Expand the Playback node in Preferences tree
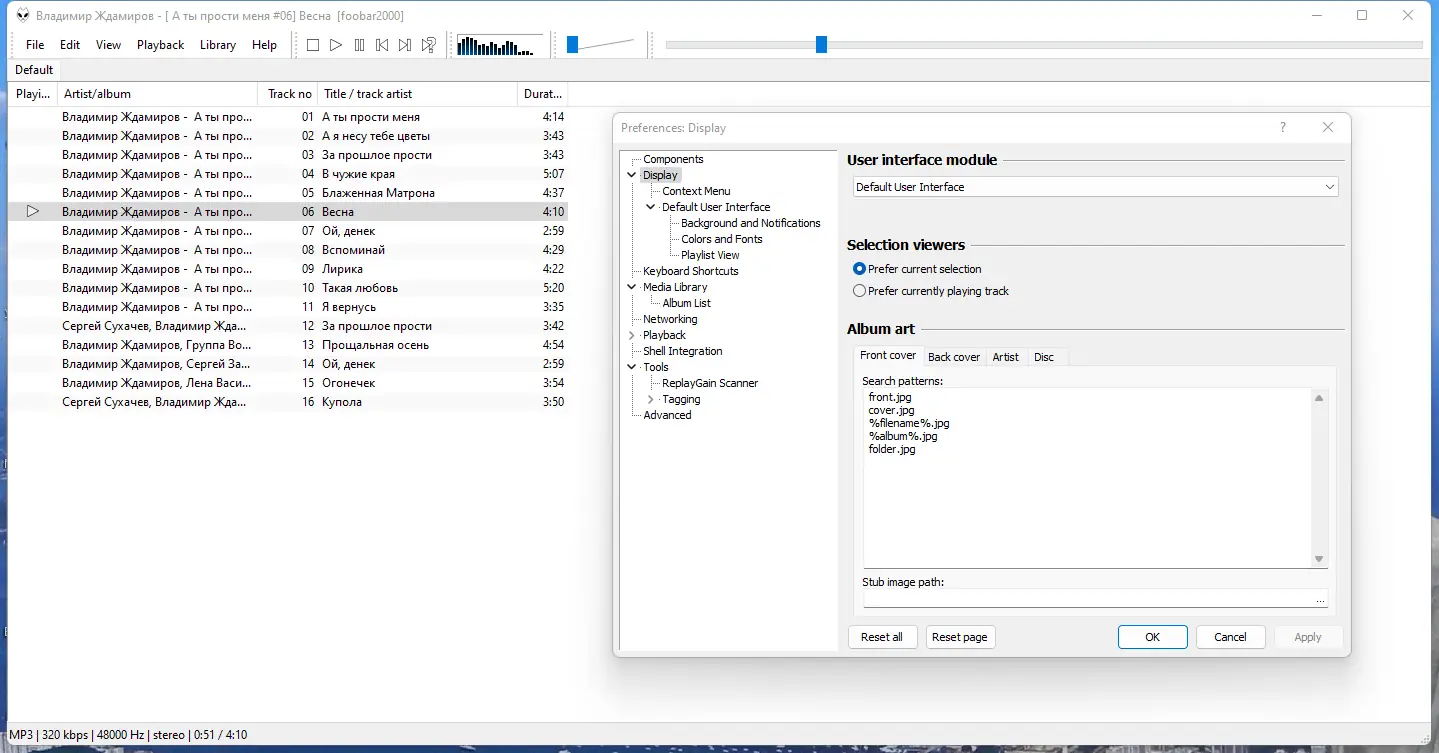Image resolution: width=1439 pixels, height=753 pixels. click(x=632, y=335)
